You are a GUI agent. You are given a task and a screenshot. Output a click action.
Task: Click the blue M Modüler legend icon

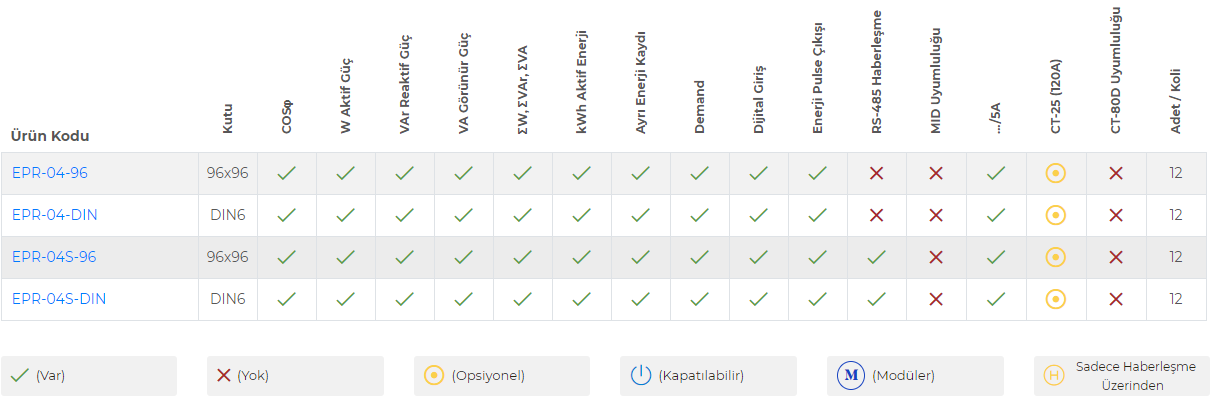pyautogui.click(x=850, y=376)
